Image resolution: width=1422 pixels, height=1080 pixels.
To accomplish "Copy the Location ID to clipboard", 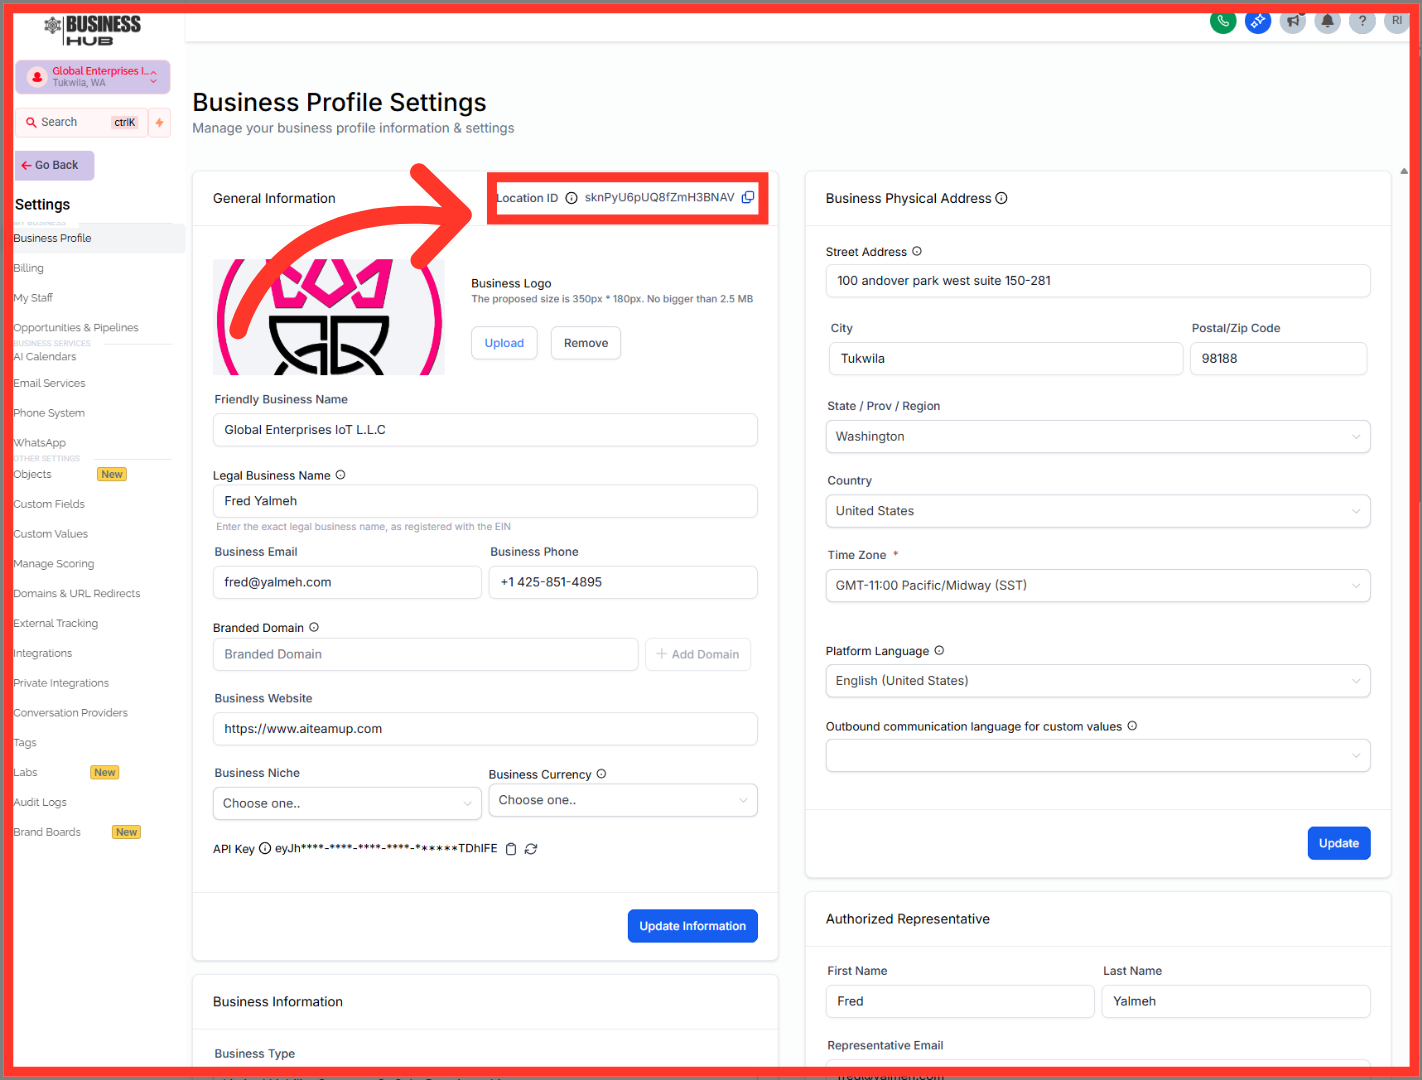I will pos(748,197).
